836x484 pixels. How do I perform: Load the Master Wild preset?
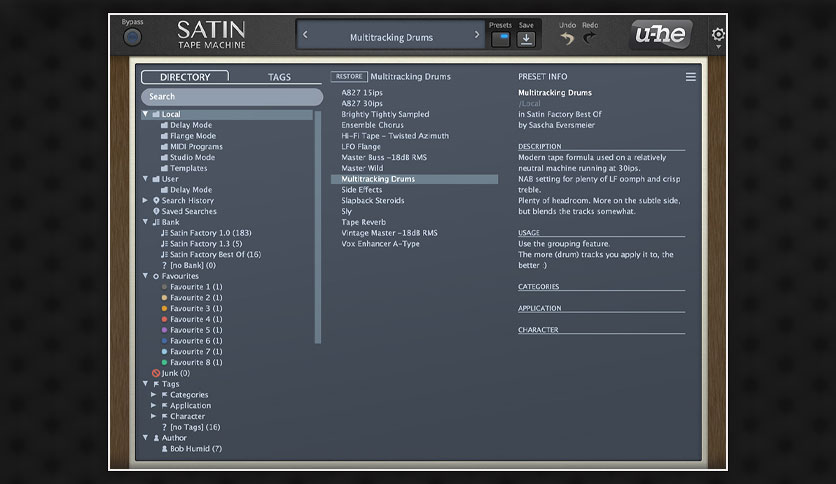point(362,168)
